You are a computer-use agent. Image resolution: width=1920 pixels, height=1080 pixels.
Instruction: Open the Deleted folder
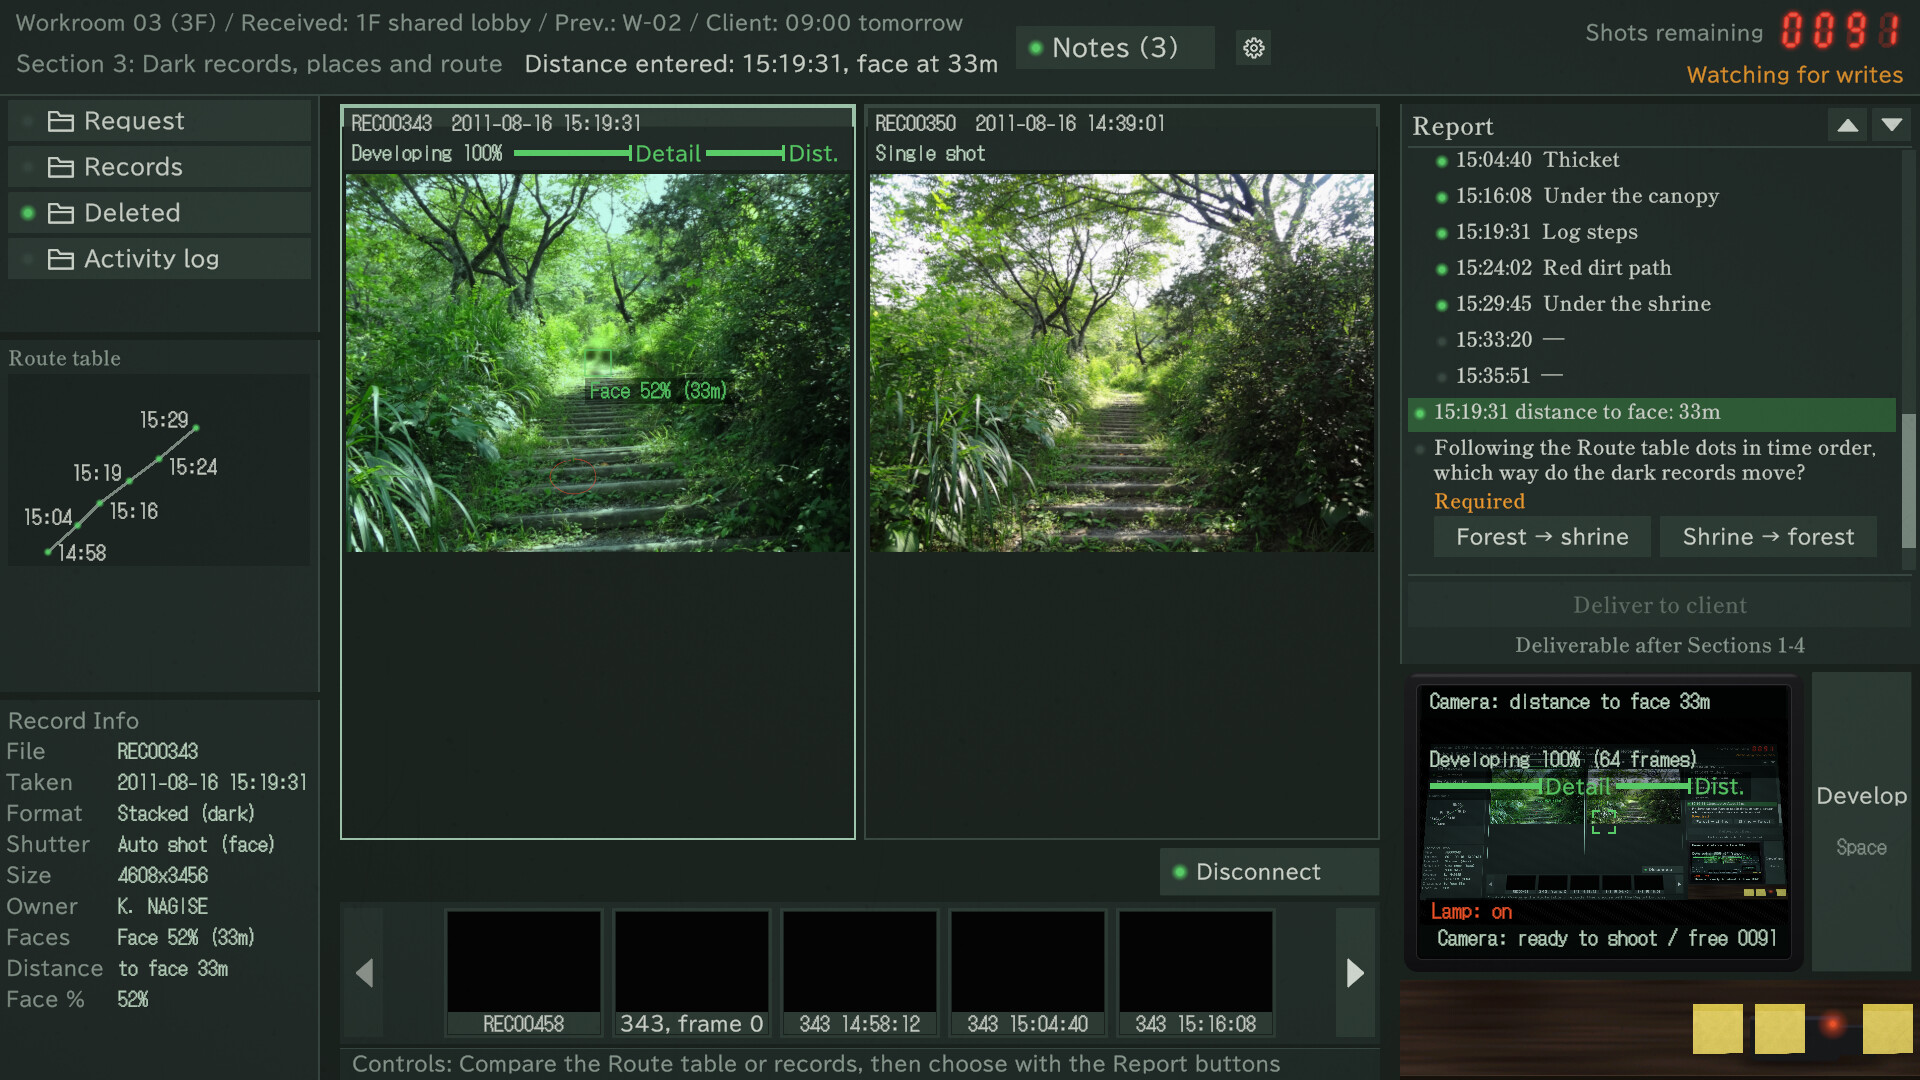(x=160, y=213)
